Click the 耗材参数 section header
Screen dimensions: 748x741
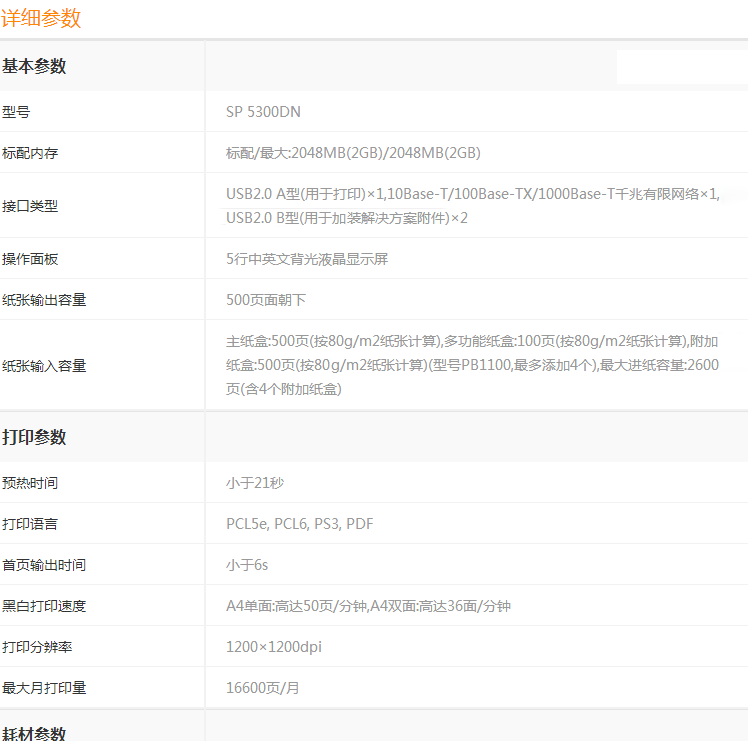pos(34,733)
